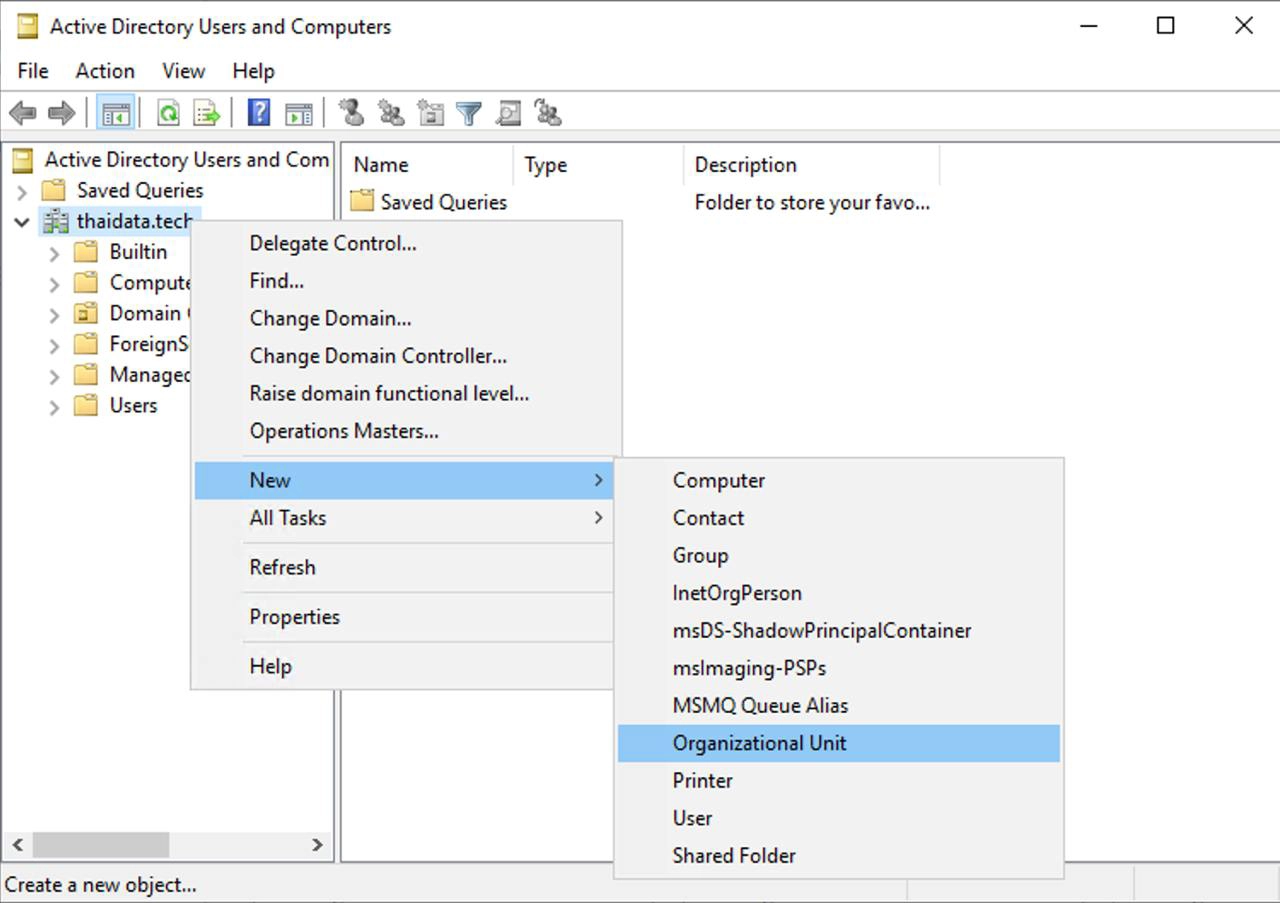The height and width of the screenshot is (903, 1280).
Task: Open the Action menu
Action: pos(105,71)
